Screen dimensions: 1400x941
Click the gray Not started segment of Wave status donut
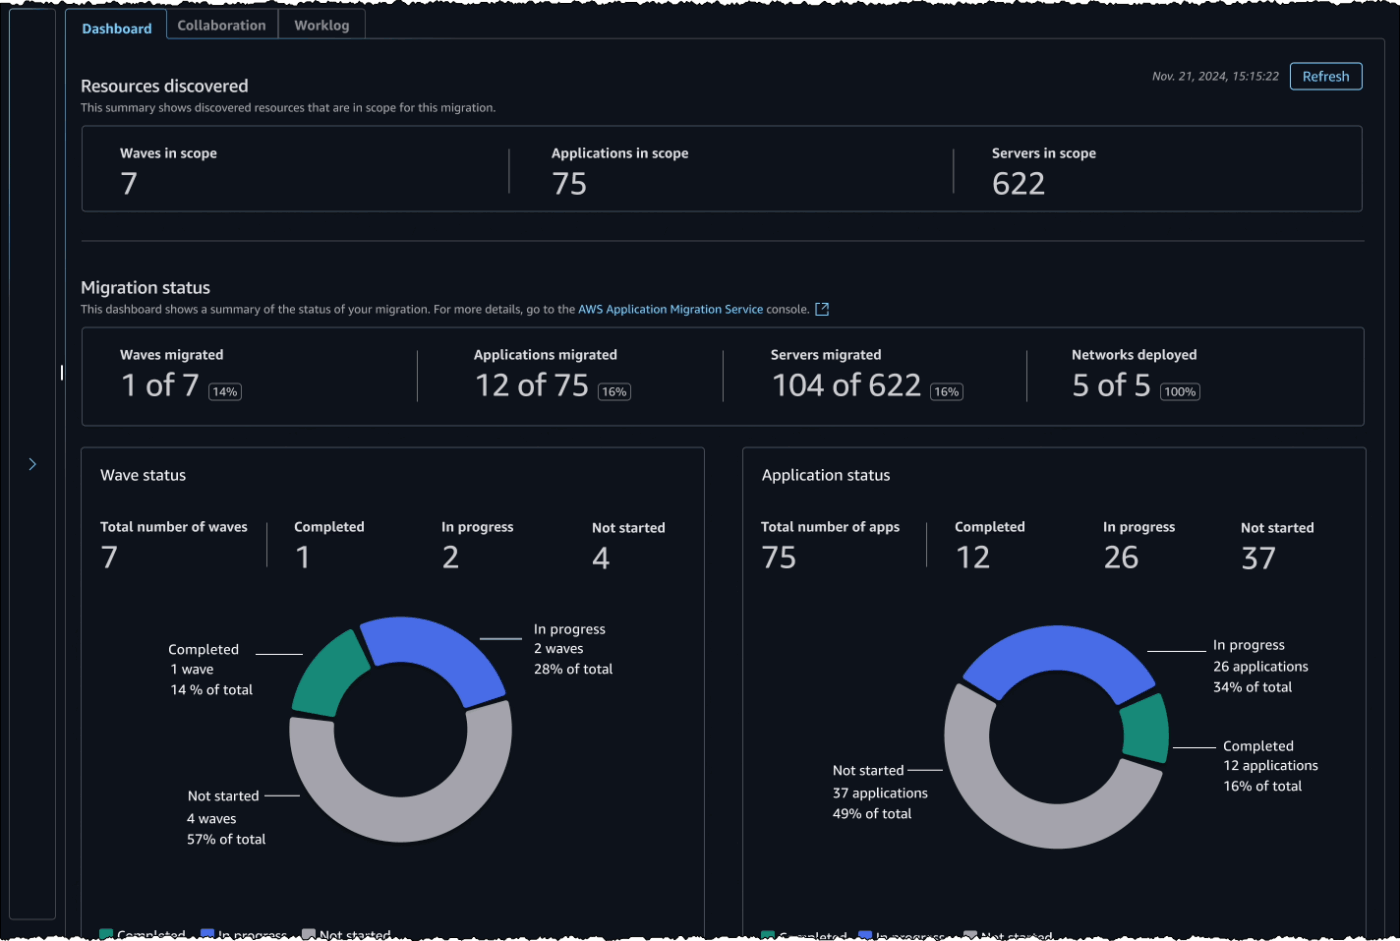(x=400, y=830)
